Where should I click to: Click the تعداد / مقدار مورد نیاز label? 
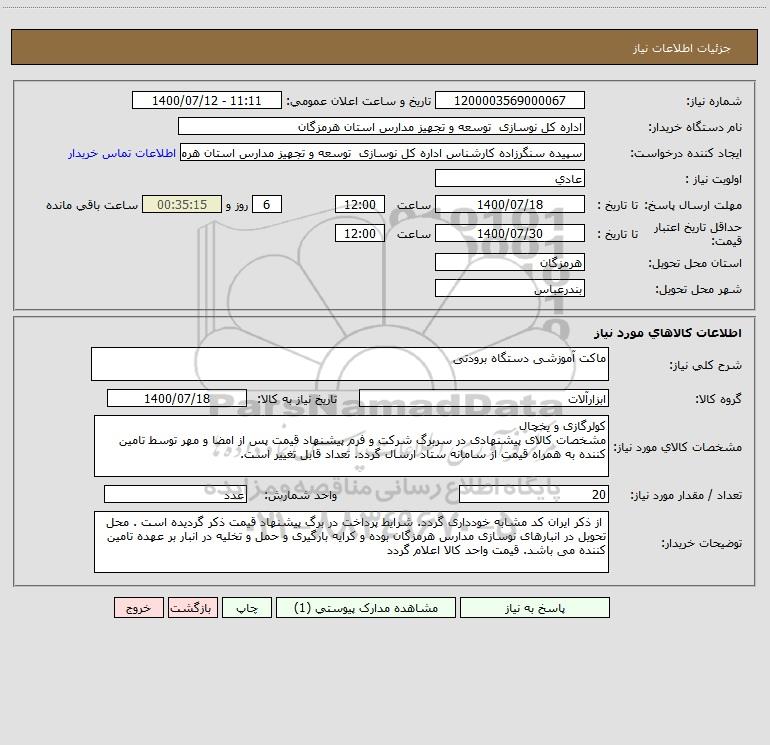pyautogui.click(x=686, y=495)
